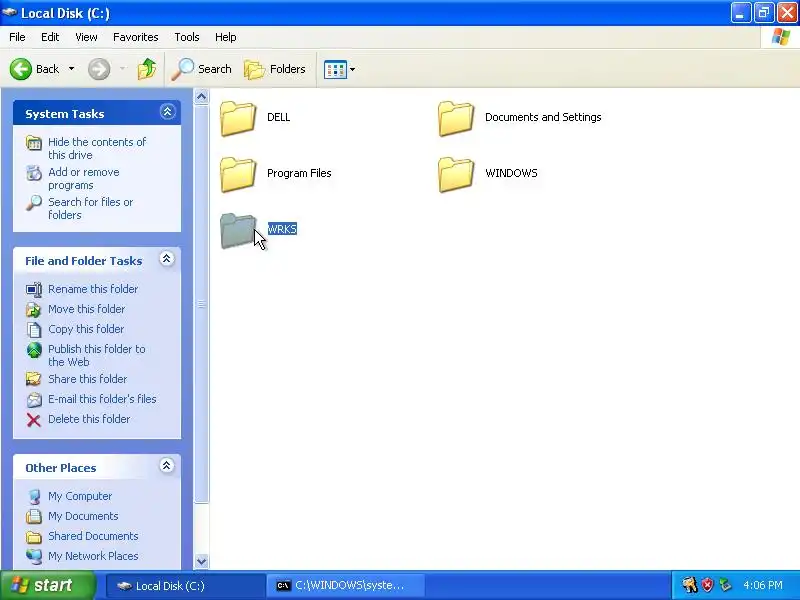Viewport: 800px width, 600px height.
Task: Open the Edit menu
Action: 50,37
